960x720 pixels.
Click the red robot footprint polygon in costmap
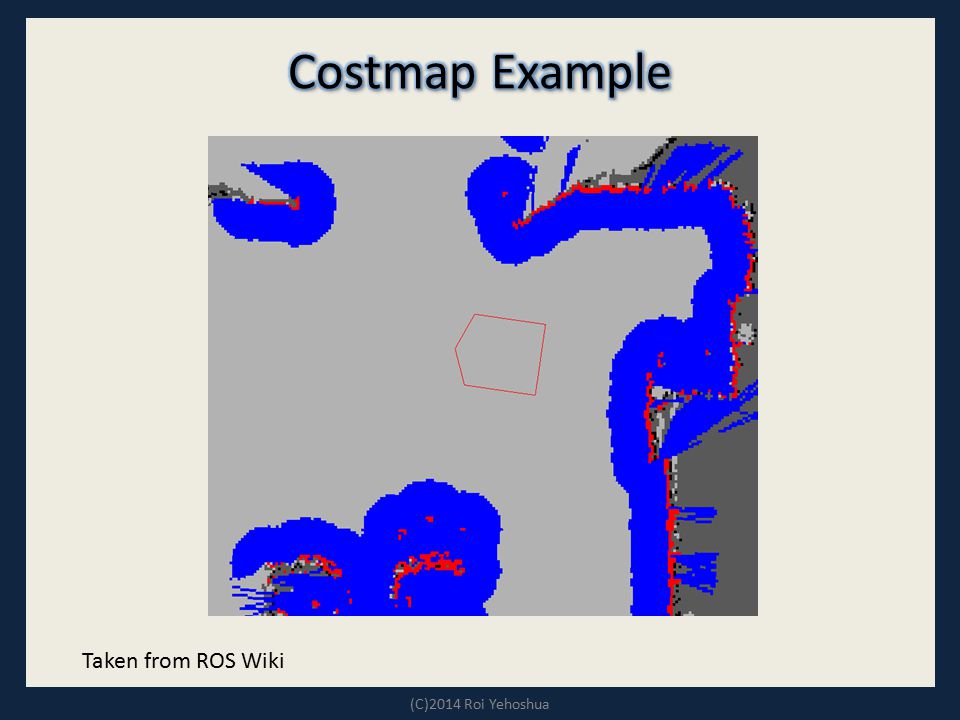[500, 354]
